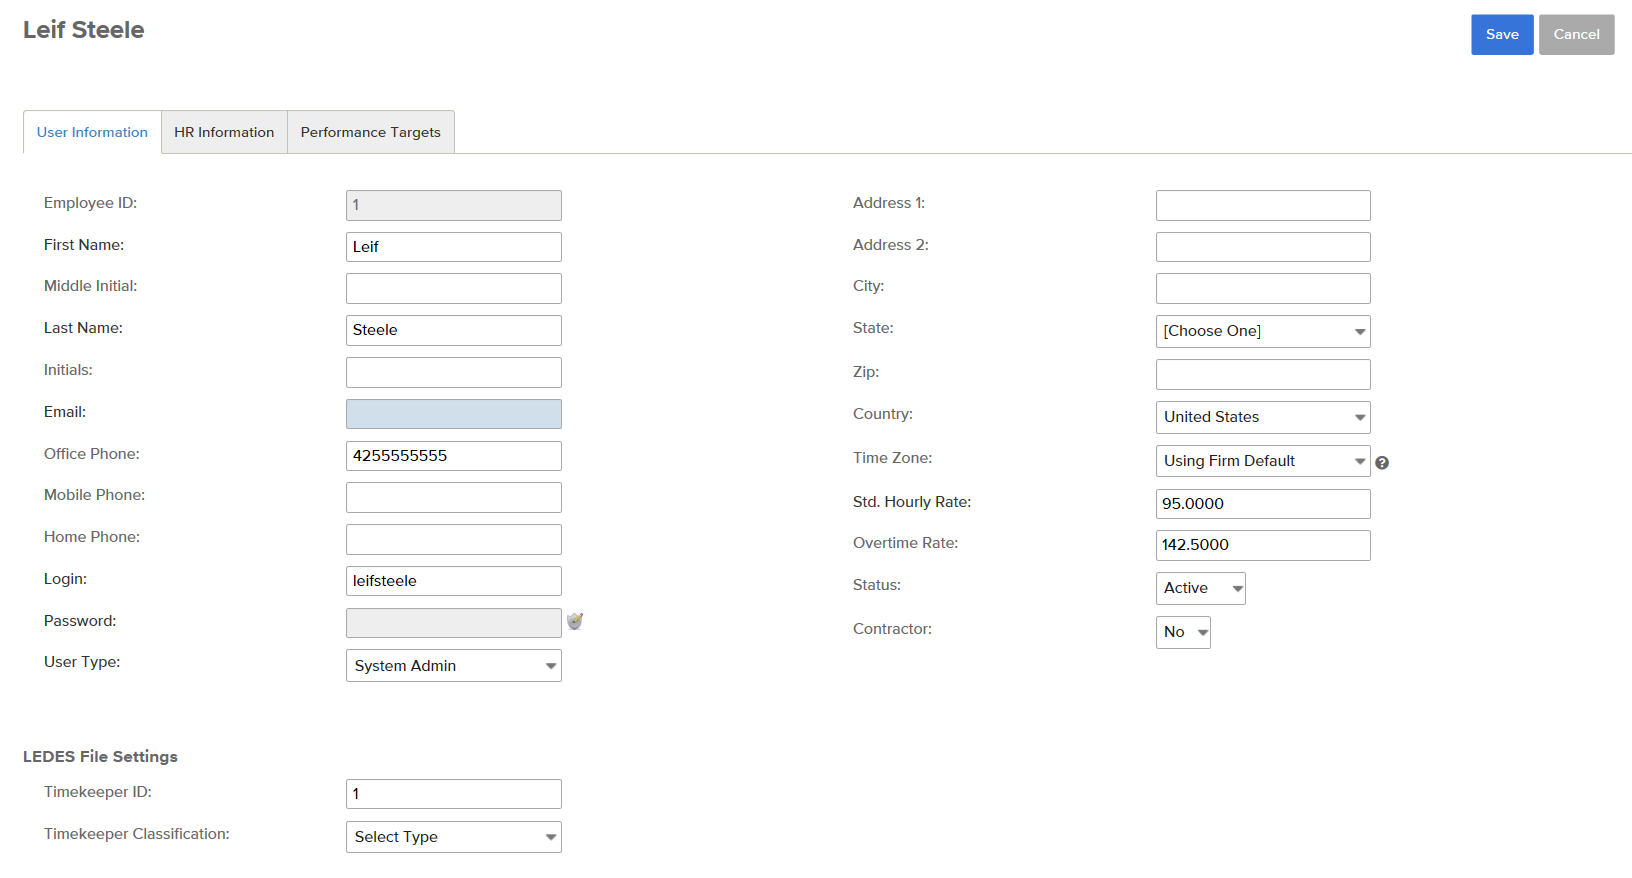The image size is (1632, 878).
Task: Click the Address 2 input field
Action: coord(1263,247)
